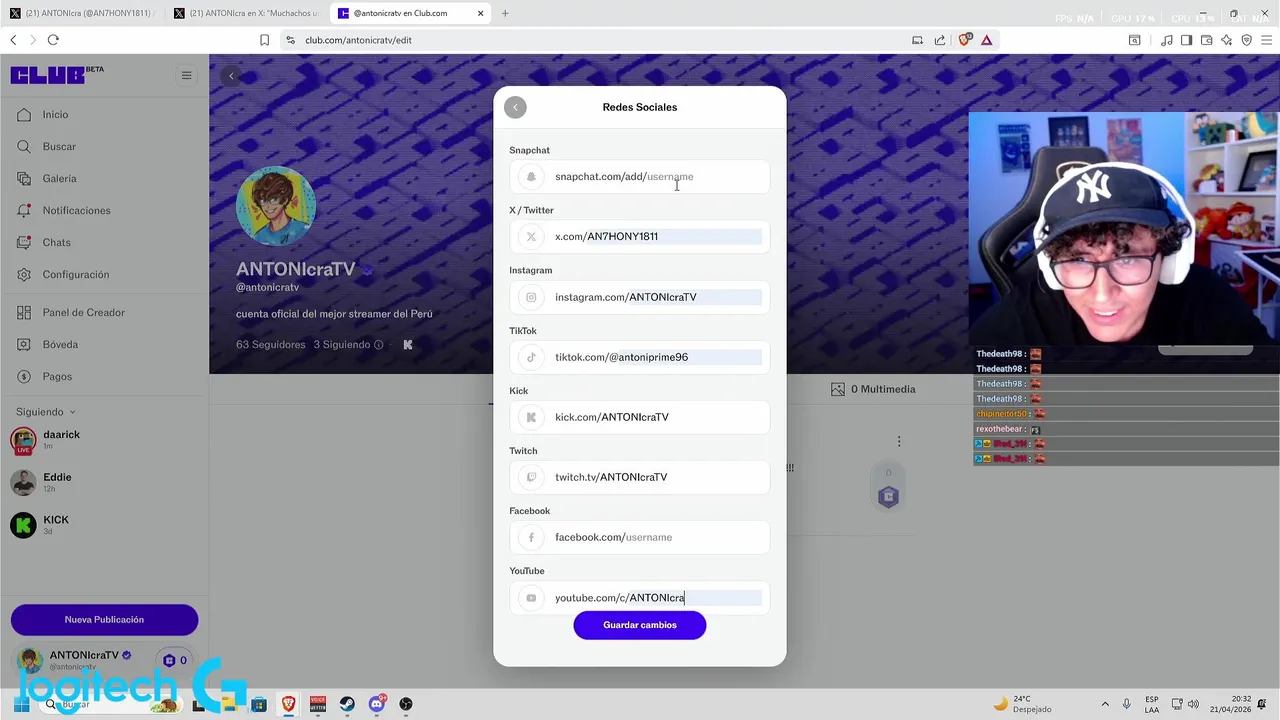Viewport: 1280px width, 720px height.
Task: Focus the Facebook username field
Action: (640, 537)
